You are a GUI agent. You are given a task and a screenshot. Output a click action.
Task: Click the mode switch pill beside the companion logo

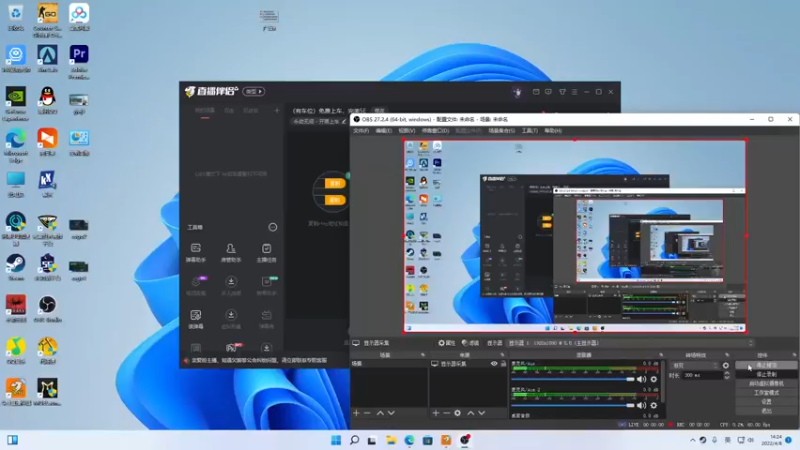pyautogui.click(x=254, y=91)
